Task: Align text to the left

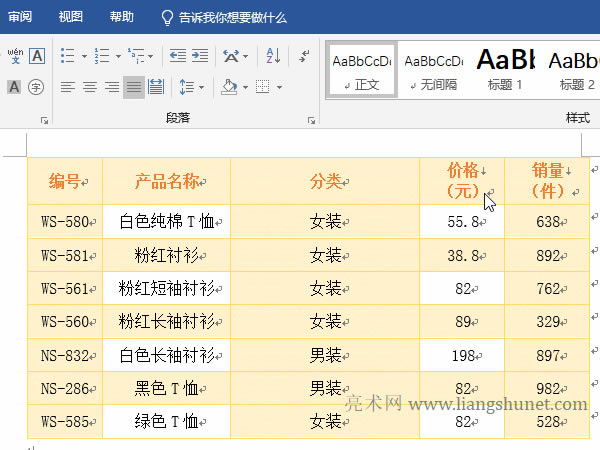Action: (x=67, y=87)
